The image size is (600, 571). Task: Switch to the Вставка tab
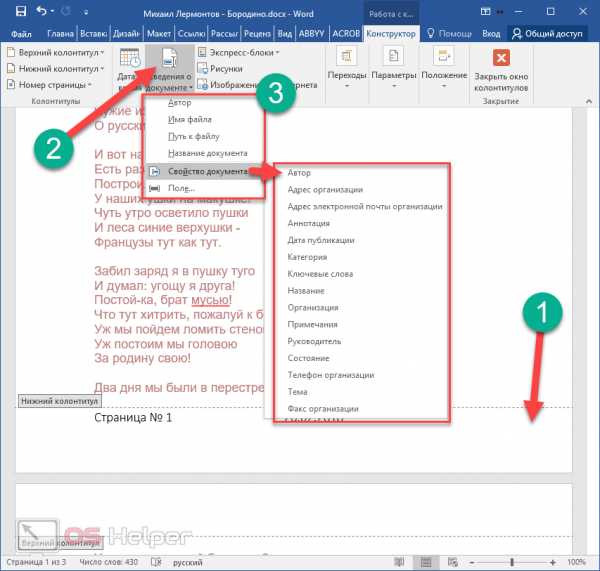[93, 34]
